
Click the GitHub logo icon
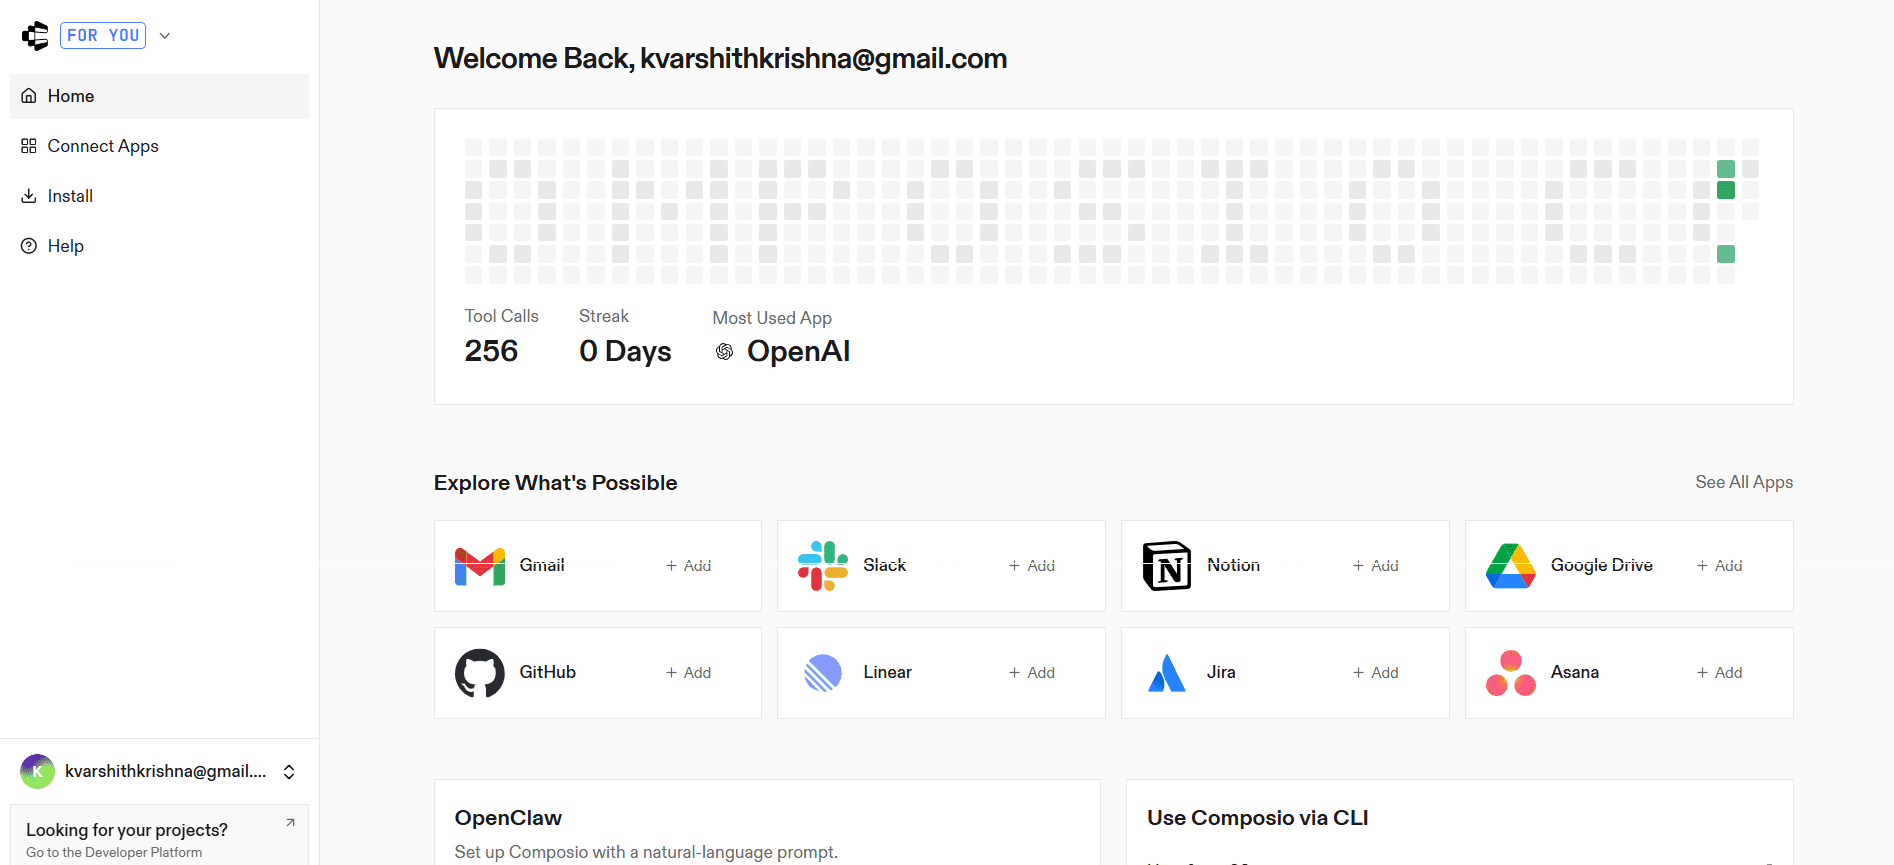480,673
